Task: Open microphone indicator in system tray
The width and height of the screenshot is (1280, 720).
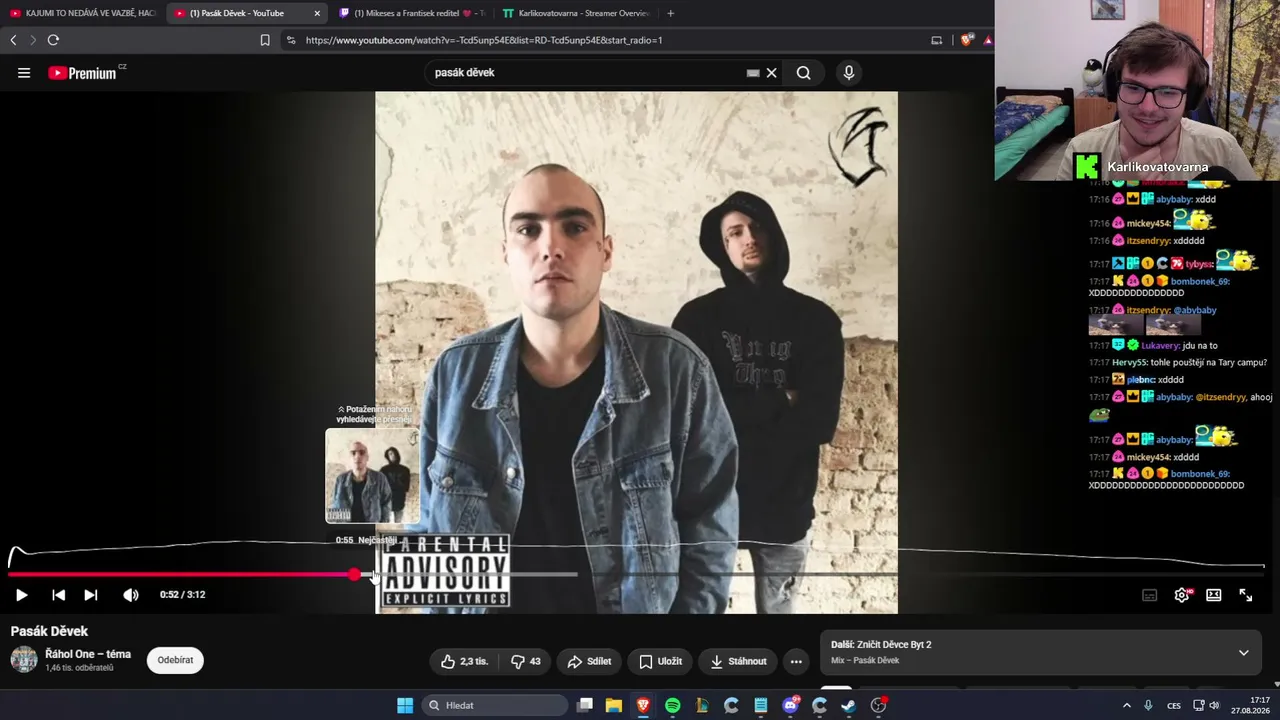Action: [1148, 706]
